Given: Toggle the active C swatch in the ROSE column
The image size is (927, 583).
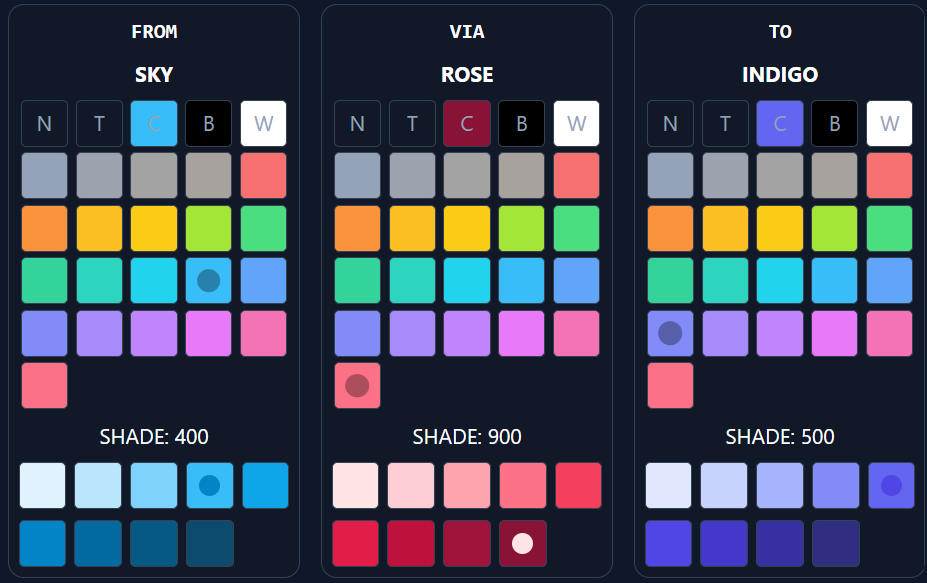Looking at the screenshot, I should pyautogui.click(x=466, y=123).
